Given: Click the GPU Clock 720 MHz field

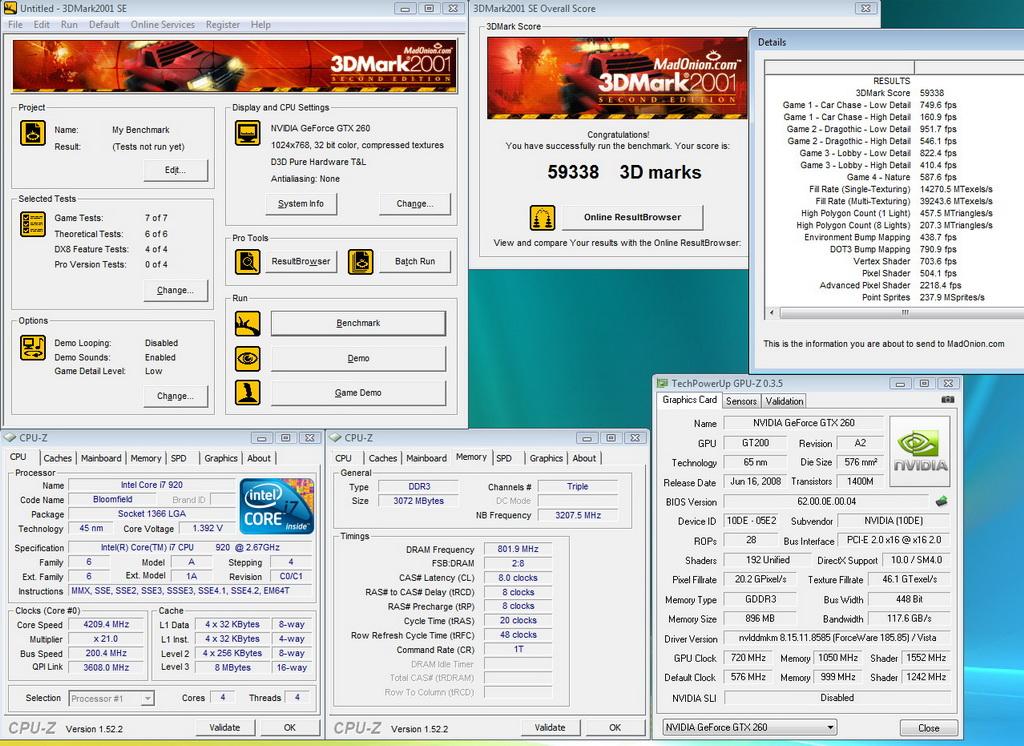Looking at the screenshot, I should (x=748, y=658).
